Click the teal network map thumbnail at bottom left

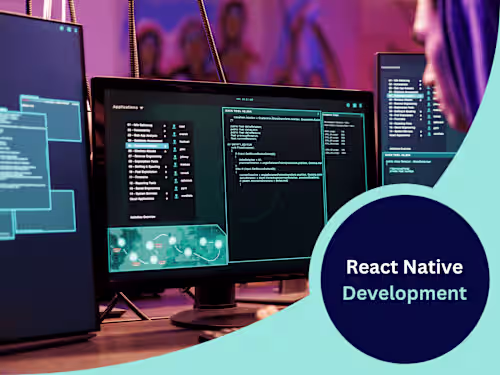[x=167, y=248]
